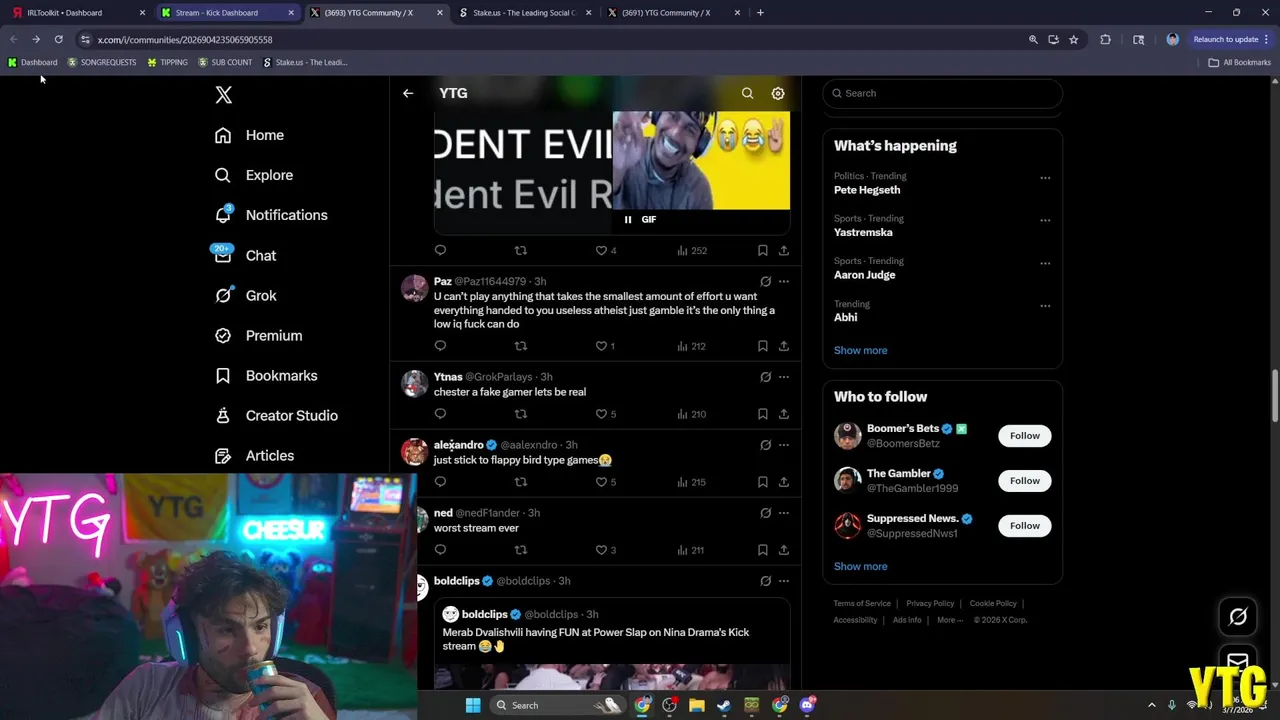Show more trends under What's happening

pos(860,351)
